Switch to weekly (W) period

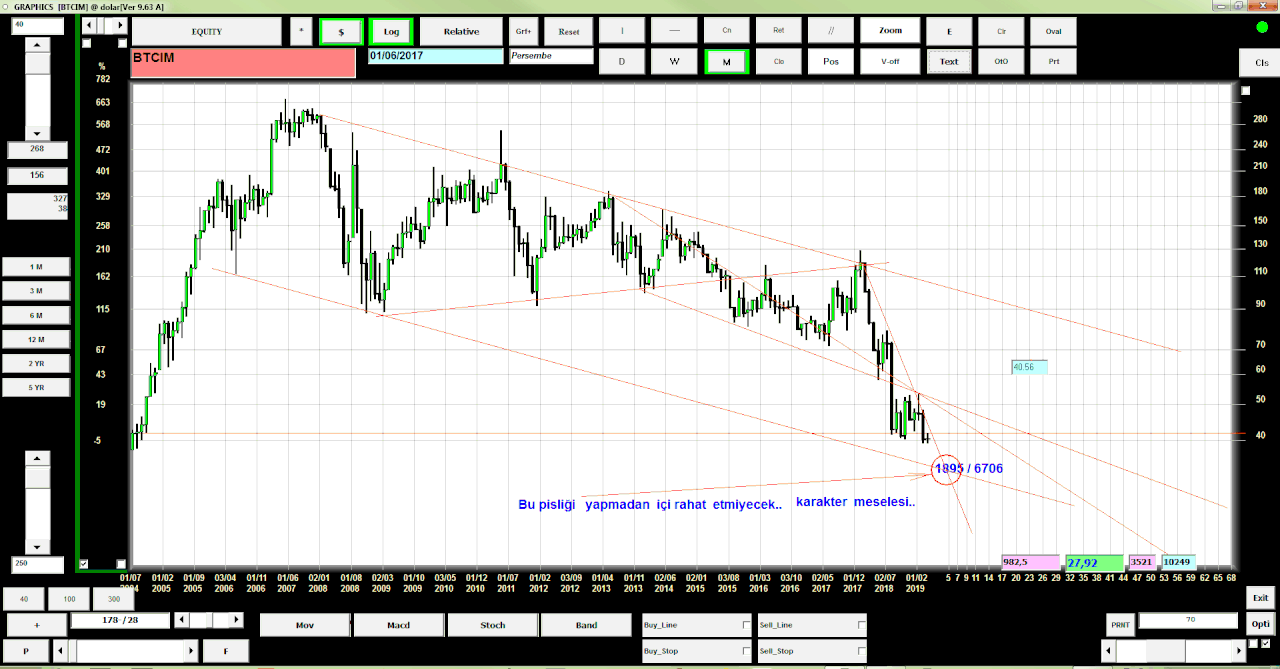(674, 61)
